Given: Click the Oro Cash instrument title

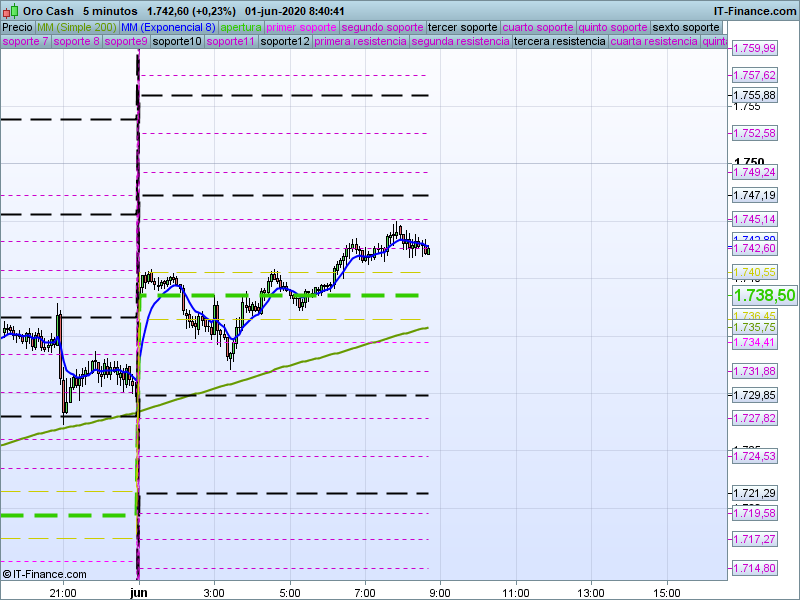Looking at the screenshot, I should point(48,11).
